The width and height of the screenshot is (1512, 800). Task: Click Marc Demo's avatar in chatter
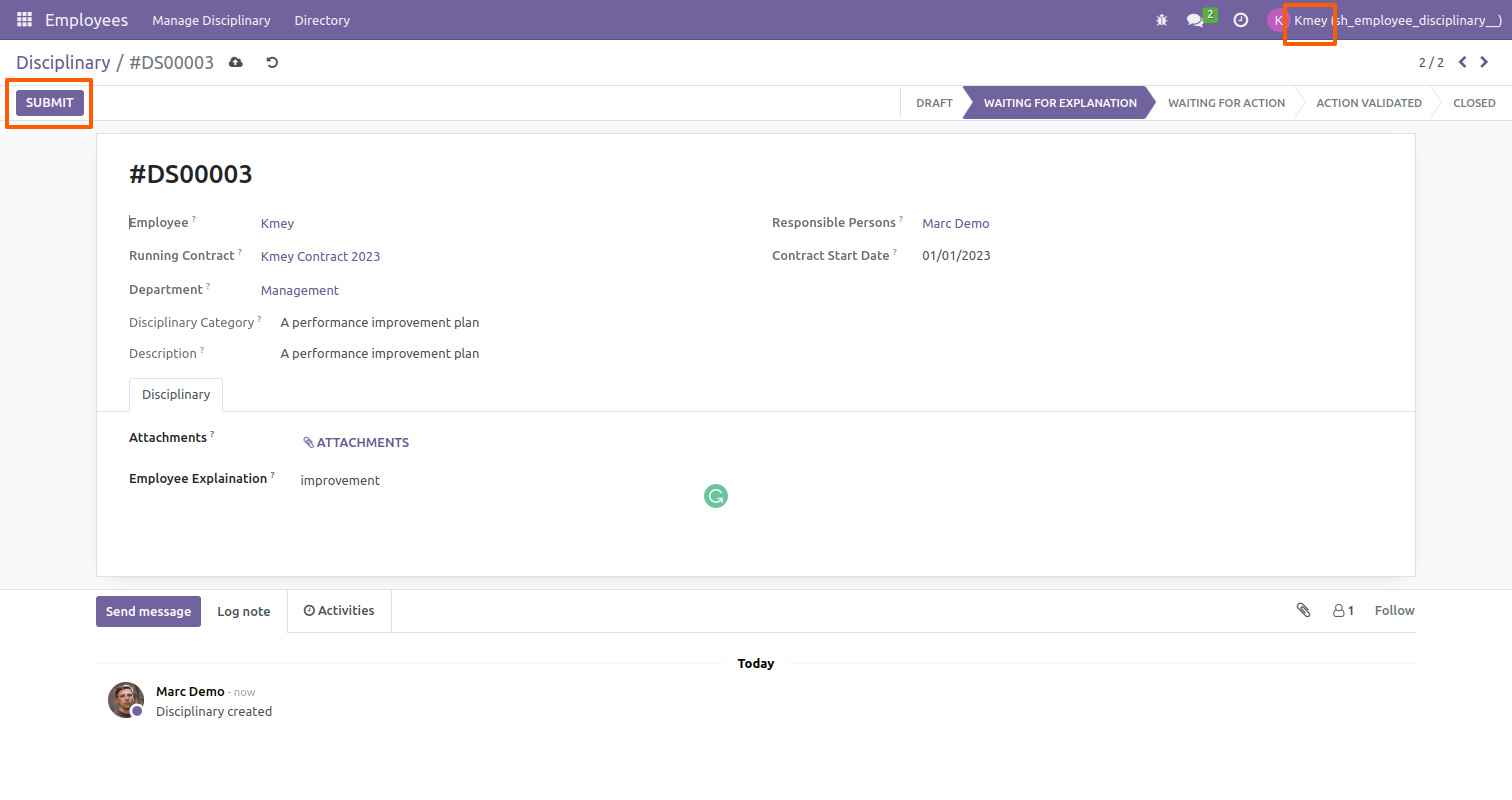point(126,700)
